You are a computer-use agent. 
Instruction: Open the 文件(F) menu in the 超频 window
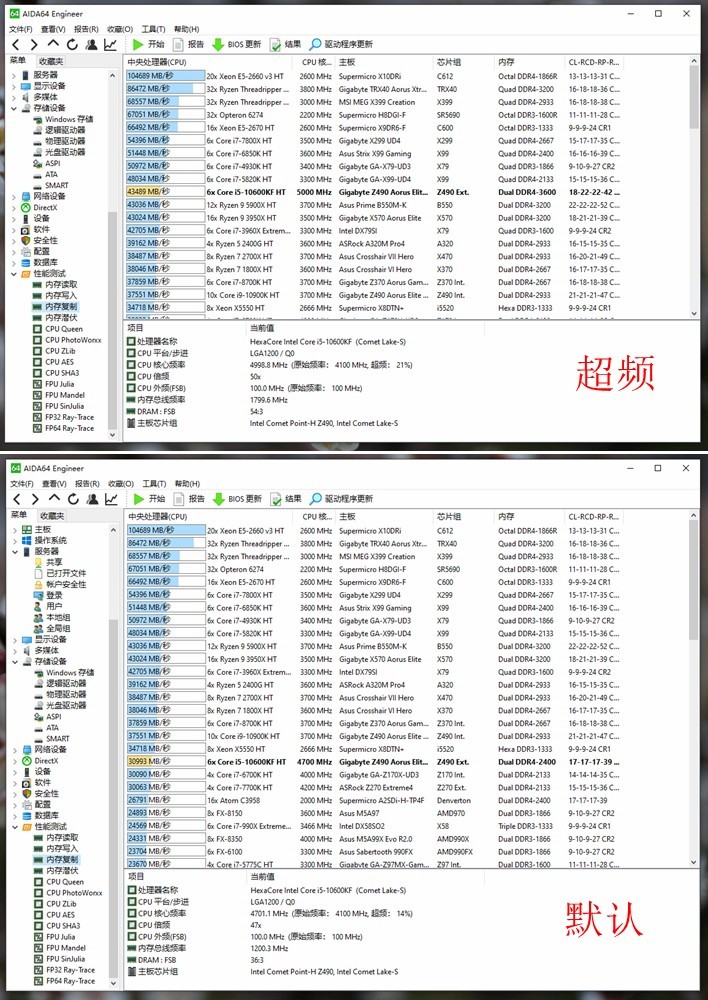tap(21, 29)
